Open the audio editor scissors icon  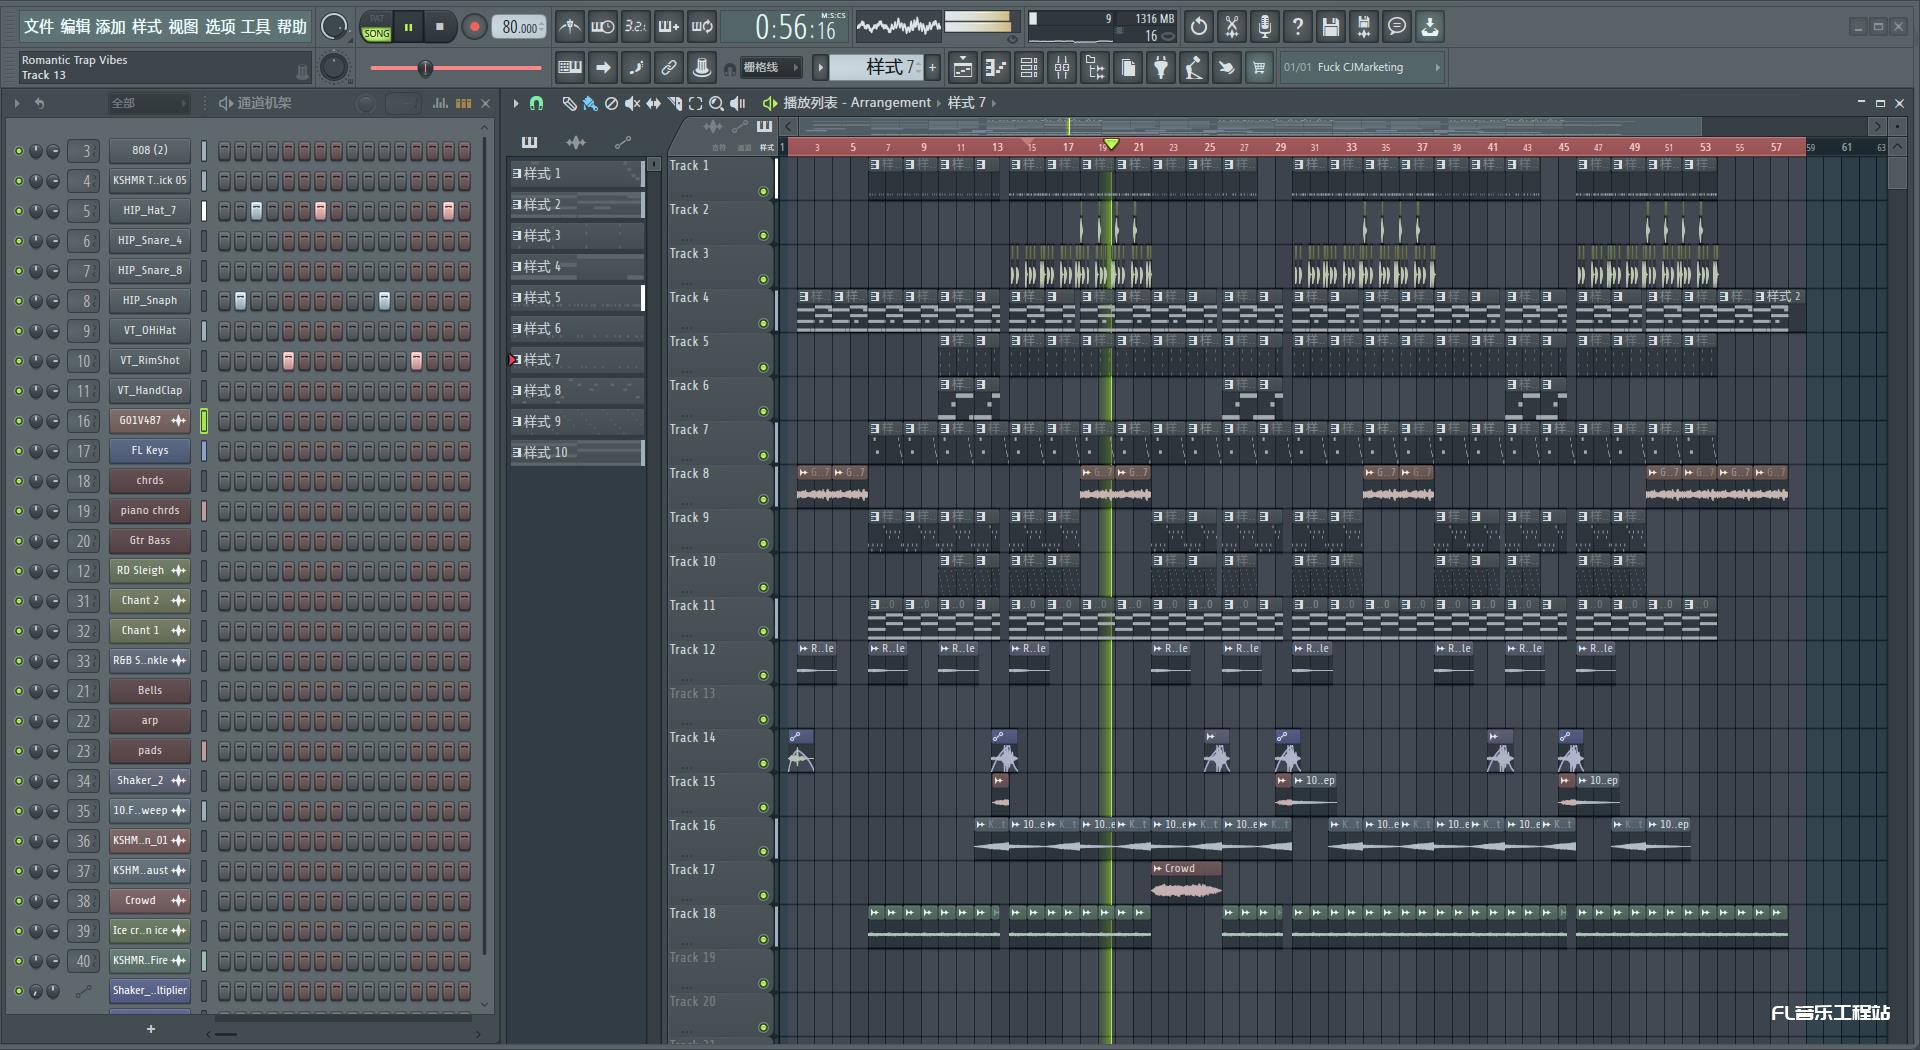(x=1232, y=27)
